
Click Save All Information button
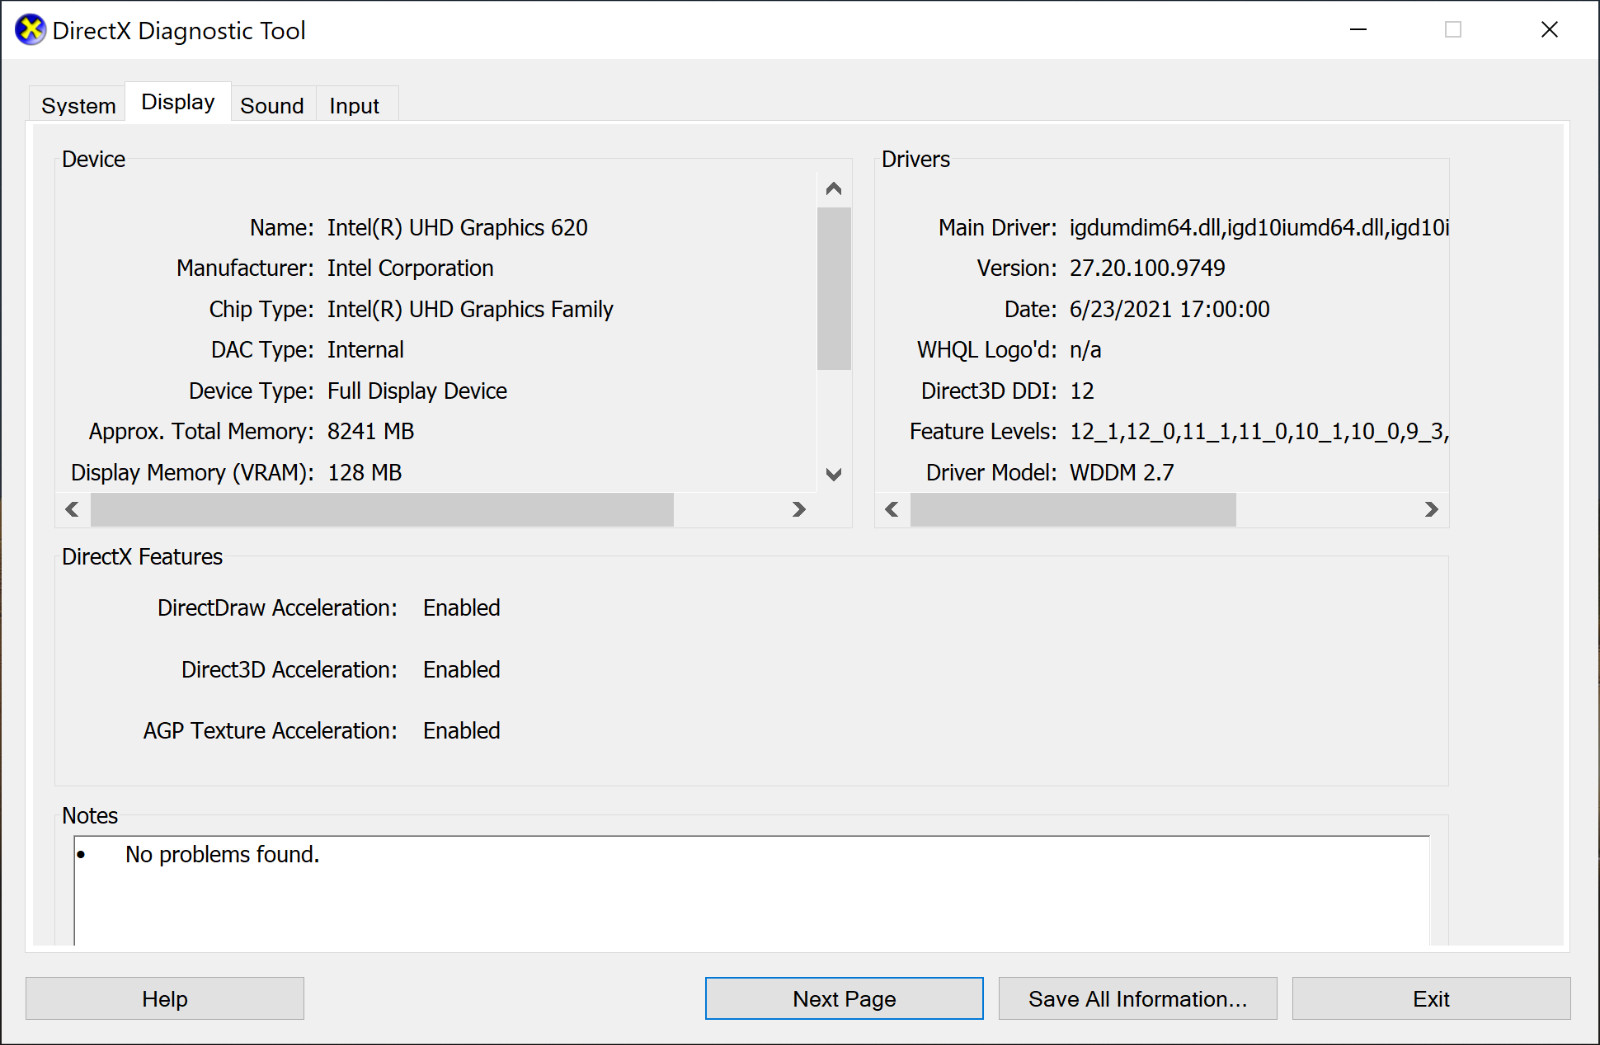click(x=1138, y=999)
